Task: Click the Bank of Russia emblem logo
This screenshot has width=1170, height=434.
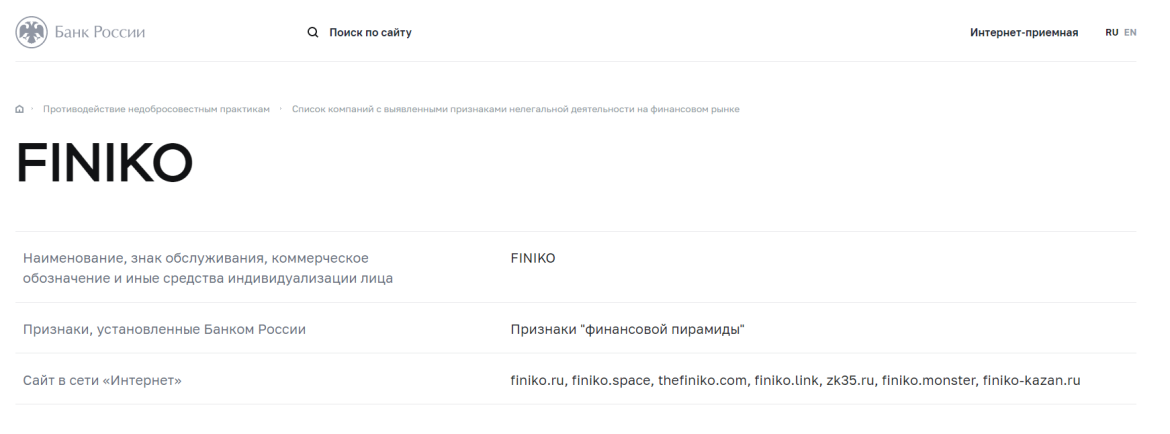Action: [31, 32]
